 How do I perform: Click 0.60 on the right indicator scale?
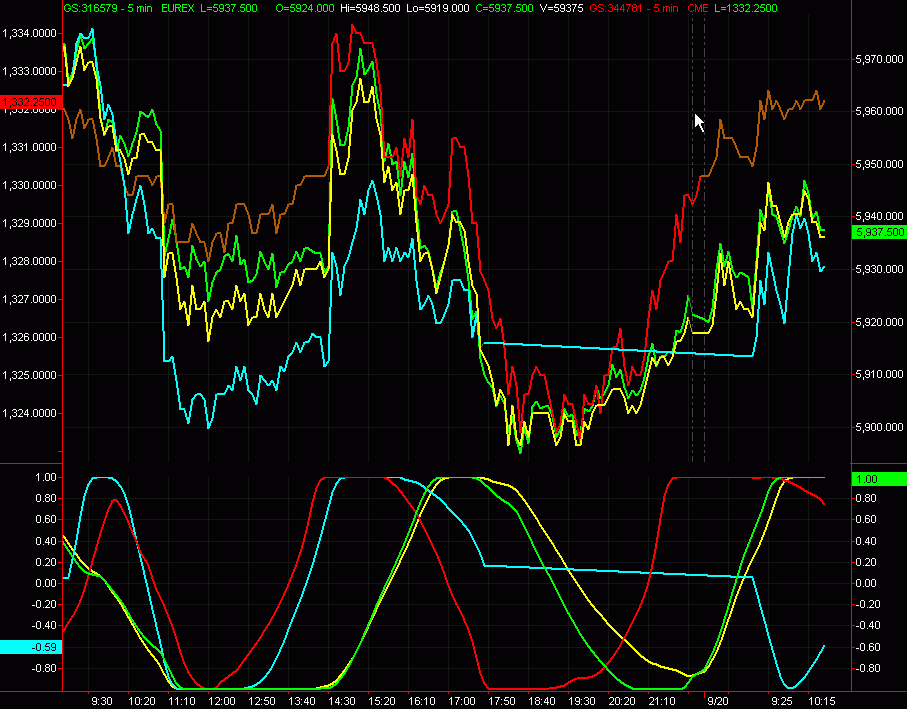866,519
